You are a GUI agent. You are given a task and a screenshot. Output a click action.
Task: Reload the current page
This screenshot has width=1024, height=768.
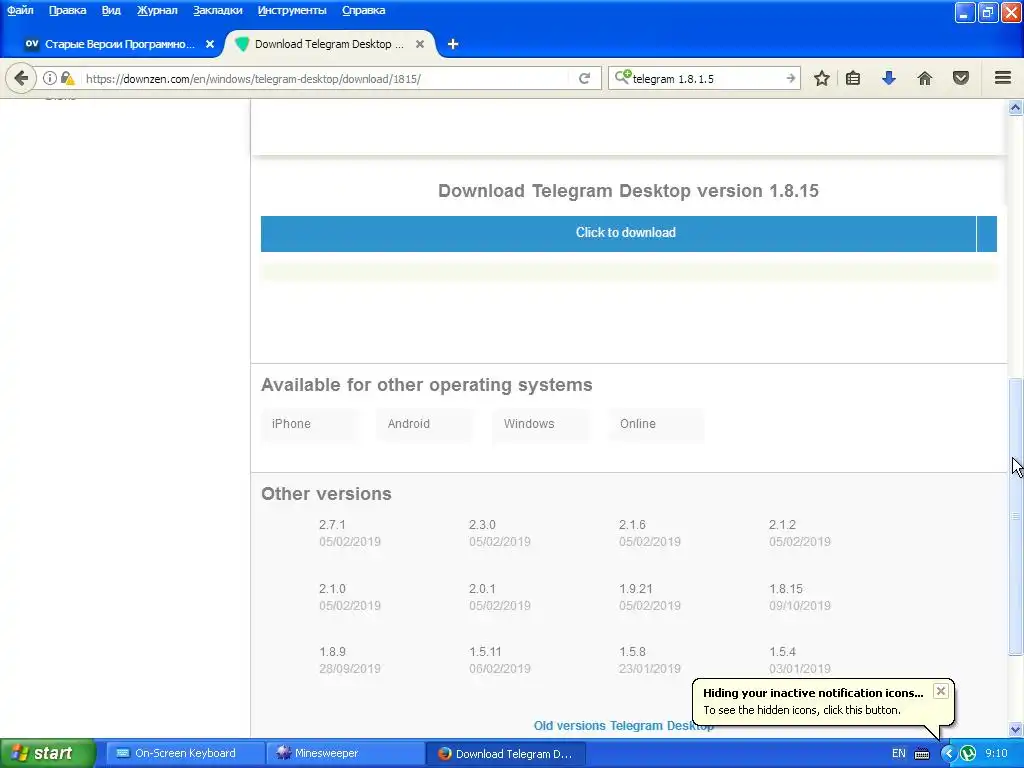tap(584, 78)
